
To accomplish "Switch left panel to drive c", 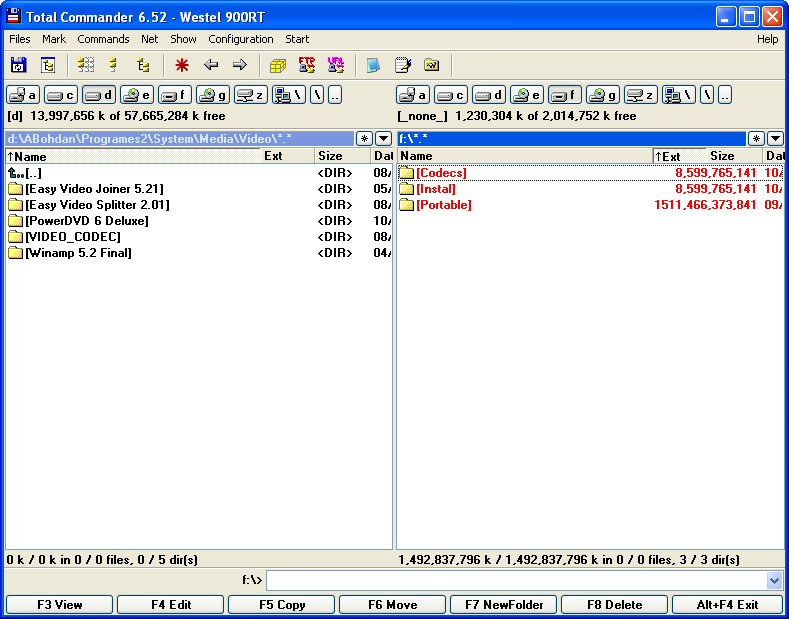I will pos(61,95).
